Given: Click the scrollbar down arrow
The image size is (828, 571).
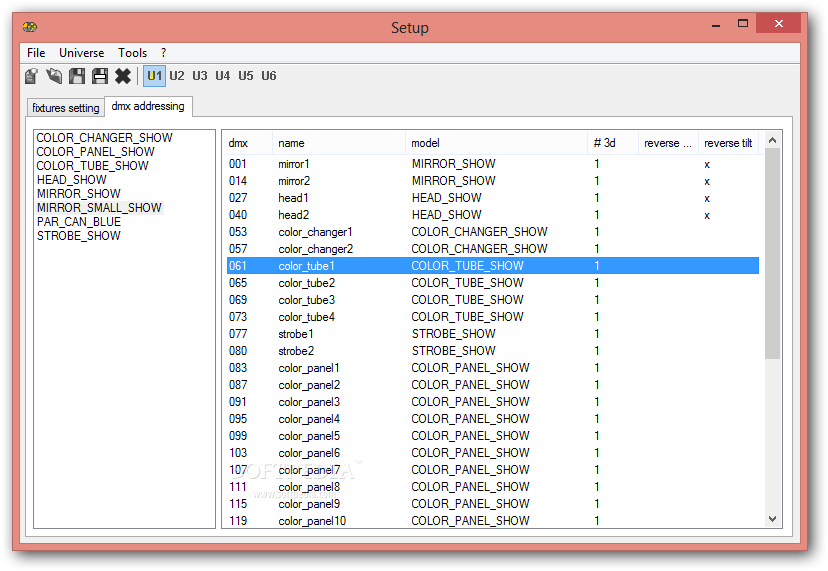Looking at the screenshot, I should pyautogui.click(x=773, y=519).
